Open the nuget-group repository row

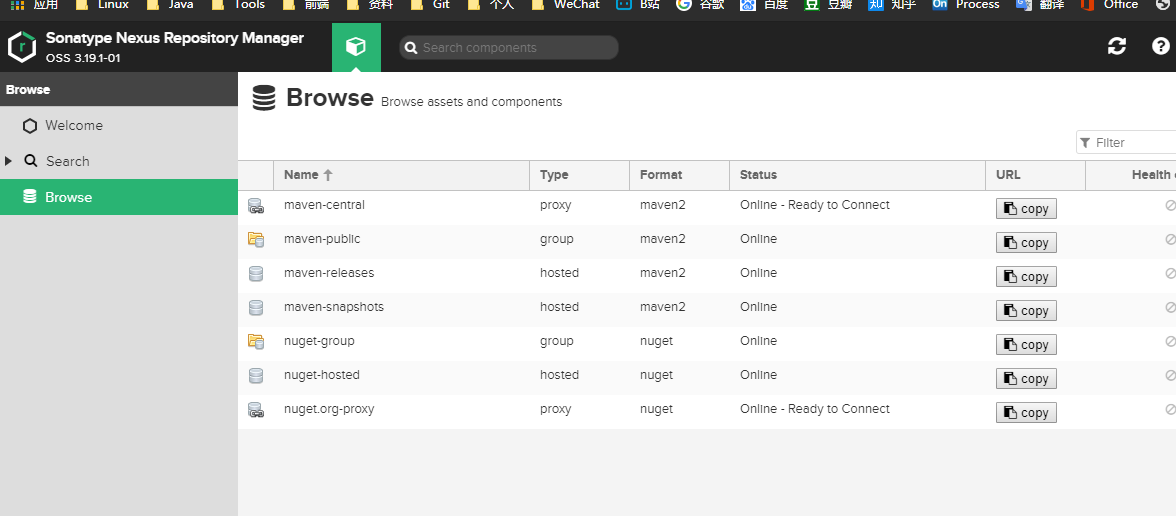click(706, 344)
